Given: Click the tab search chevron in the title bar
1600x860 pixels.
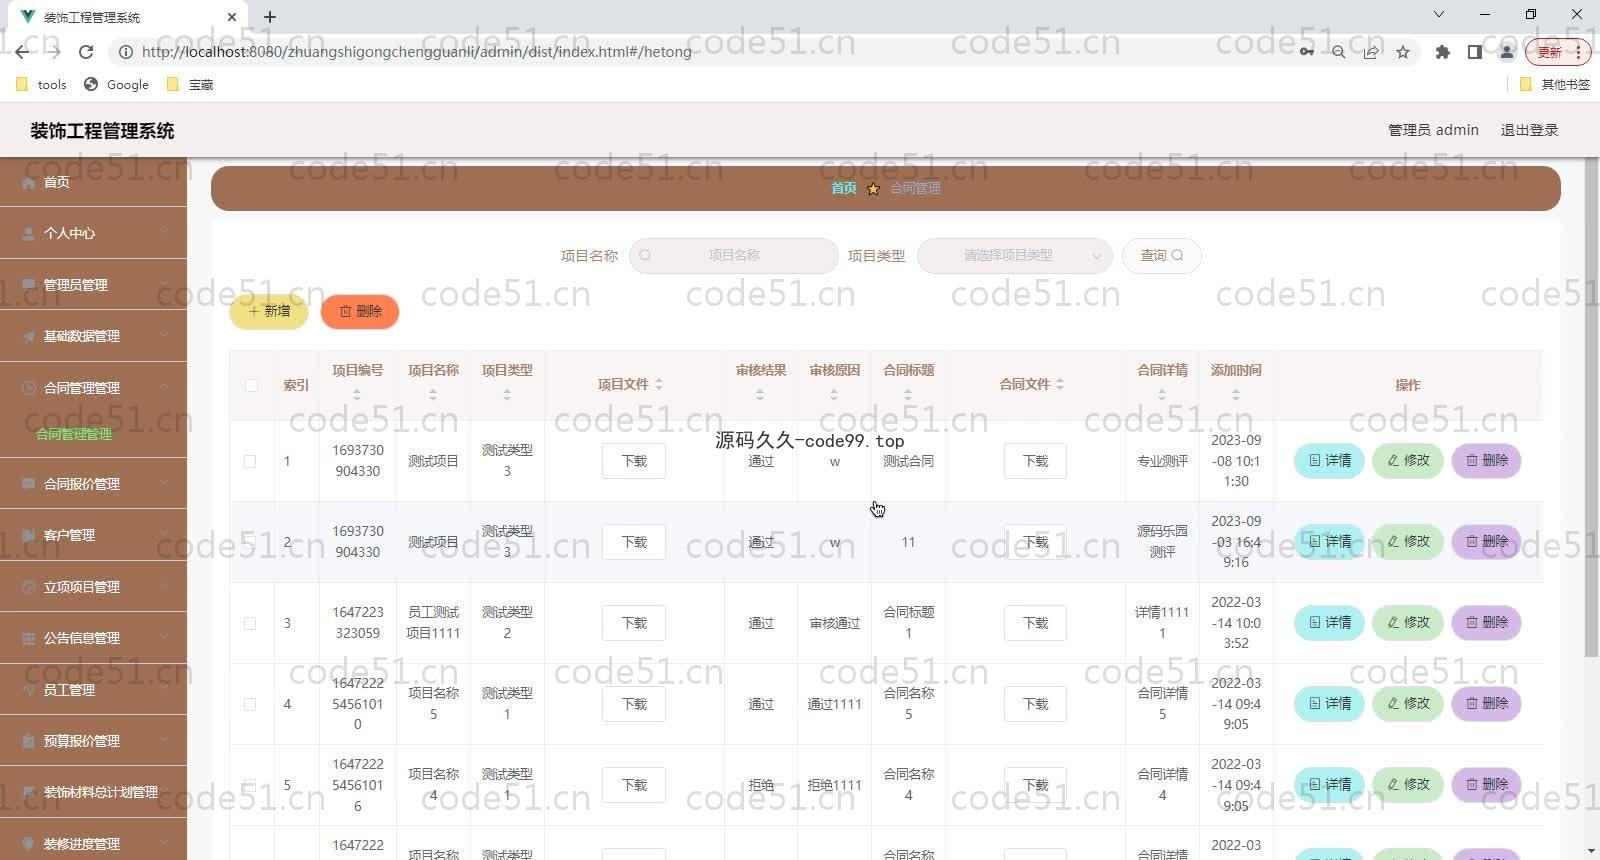Looking at the screenshot, I should pos(1439,15).
